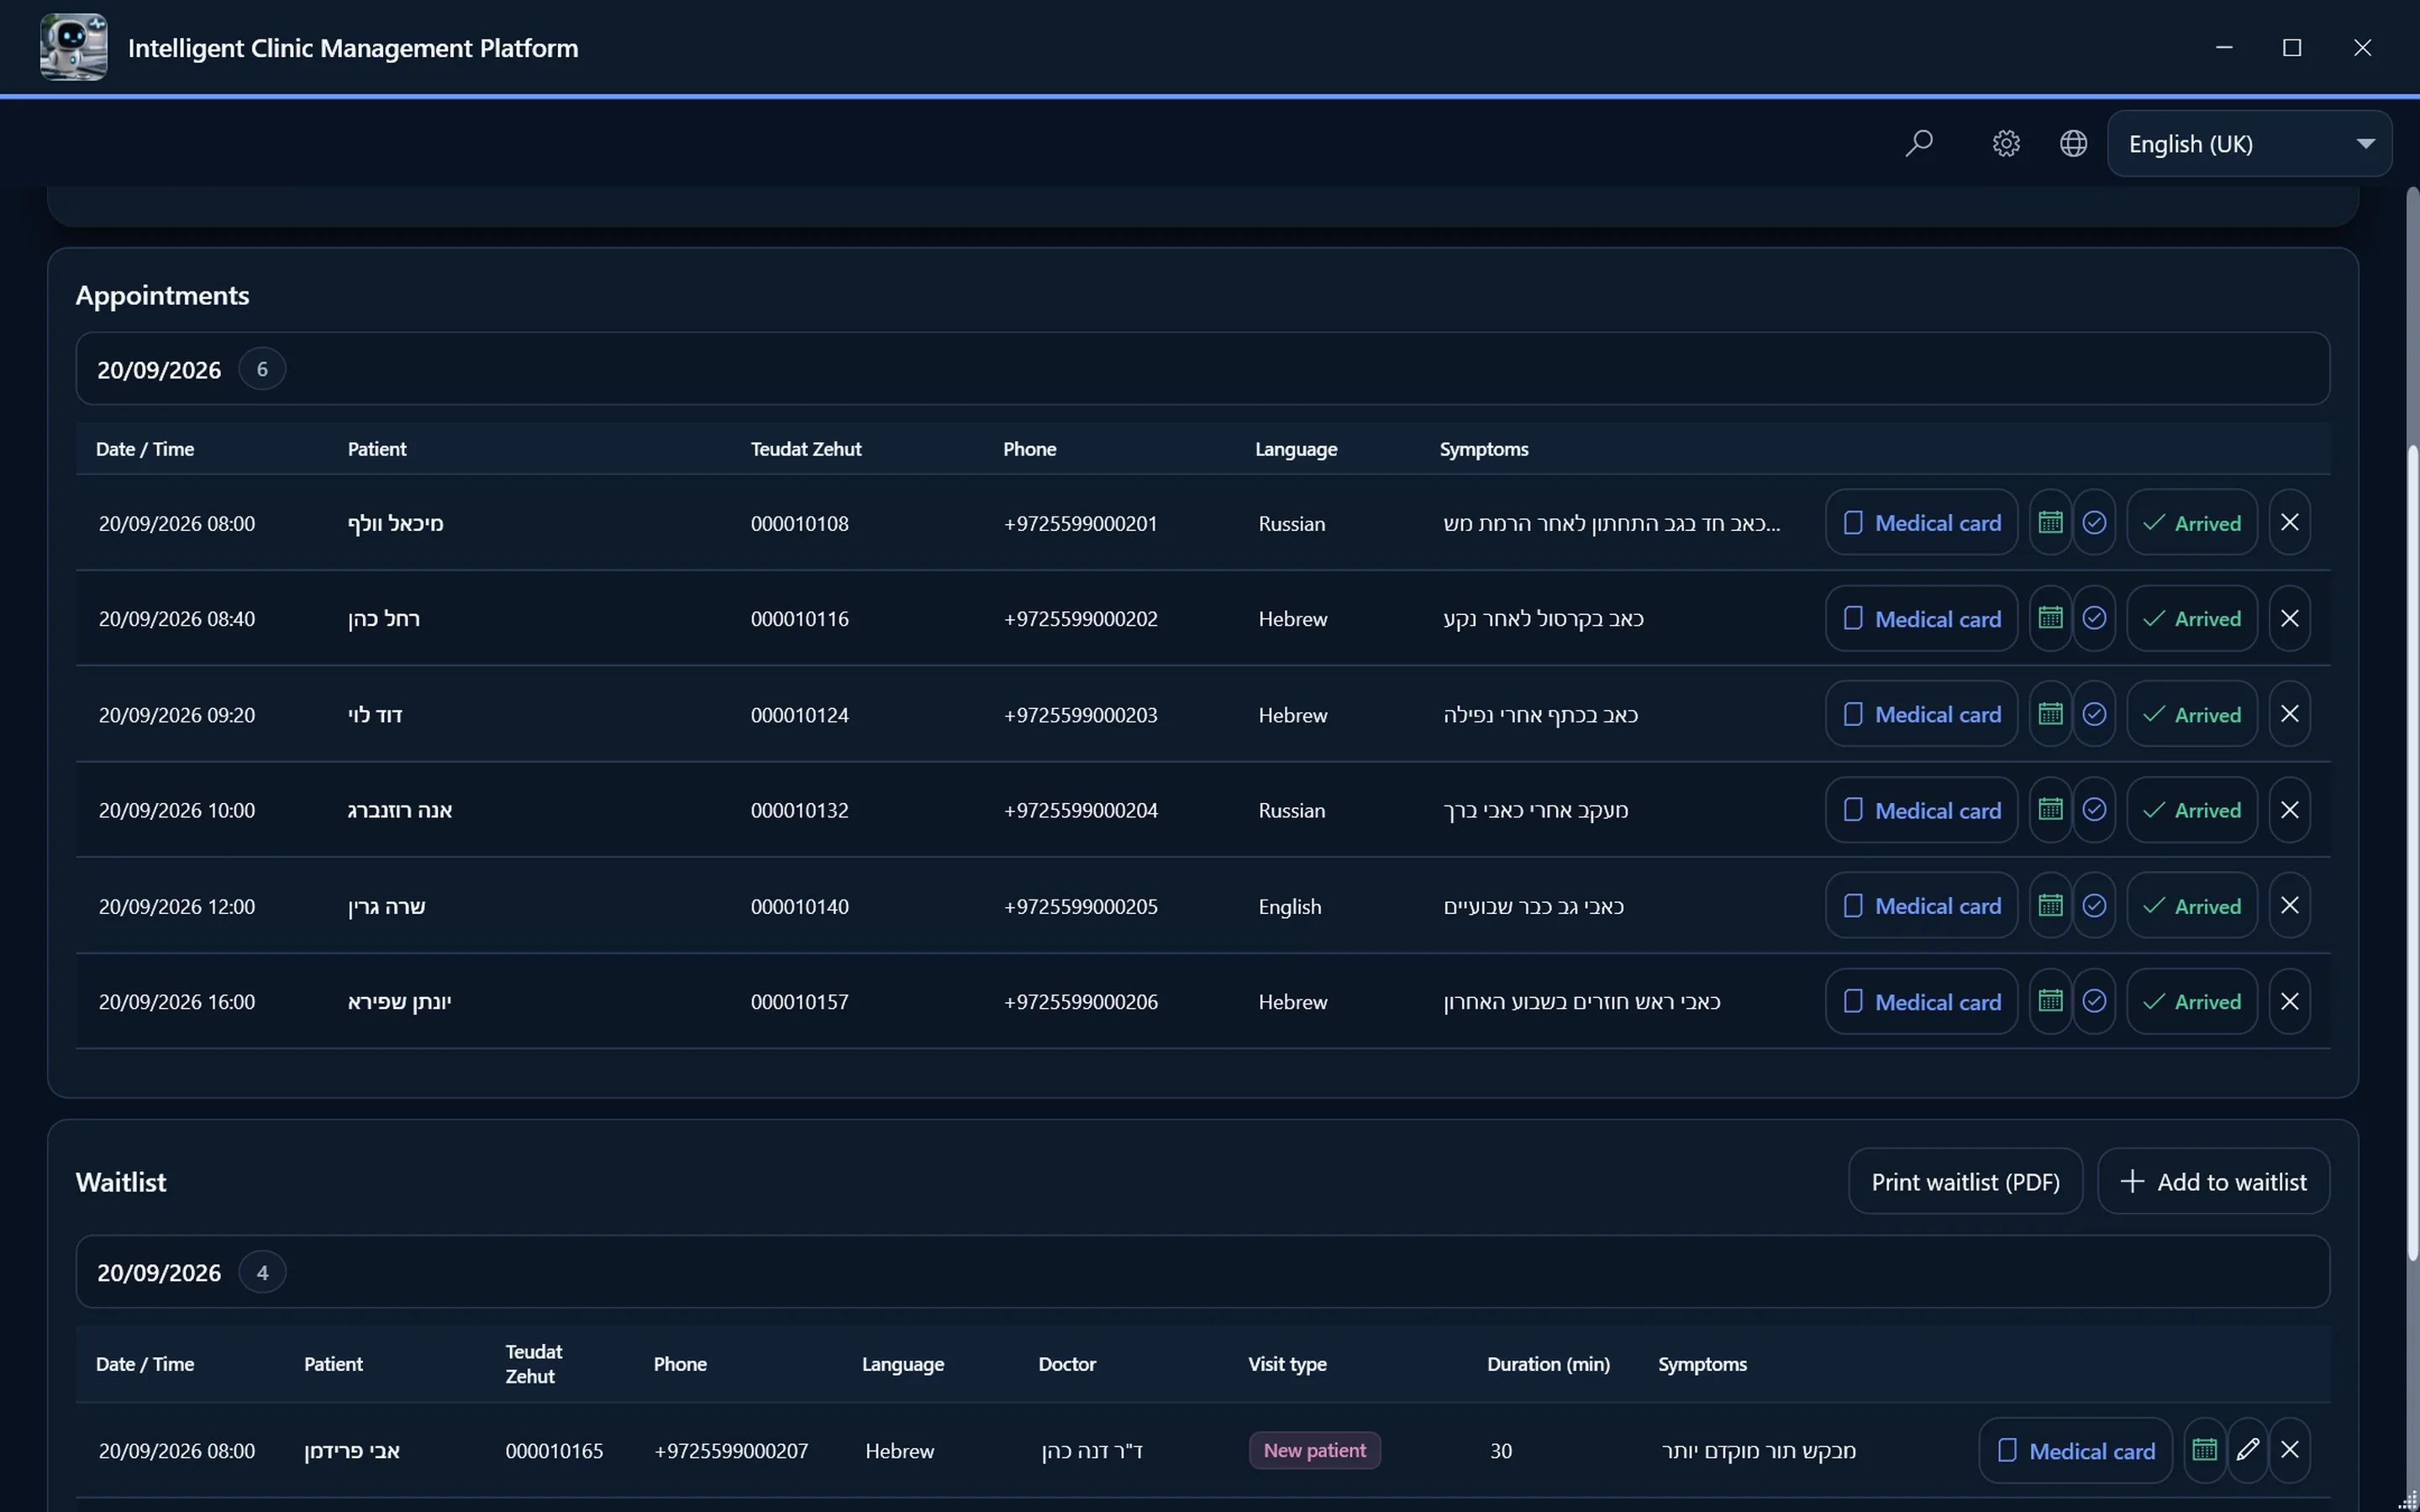Cancel the 08:00 appointment with X icon for 000010108
Screen dimensions: 2420x1512
click(2289, 522)
